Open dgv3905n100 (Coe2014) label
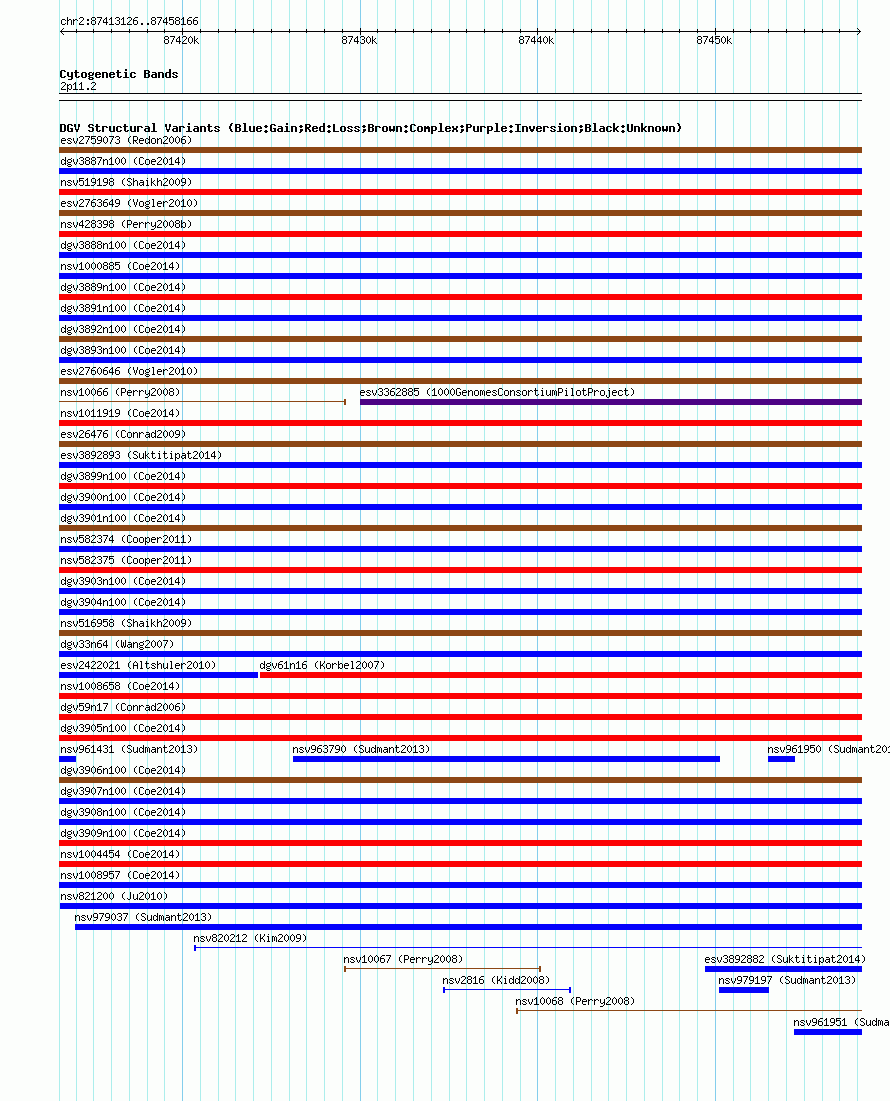This screenshot has height=1101, width=890. tap(123, 730)
